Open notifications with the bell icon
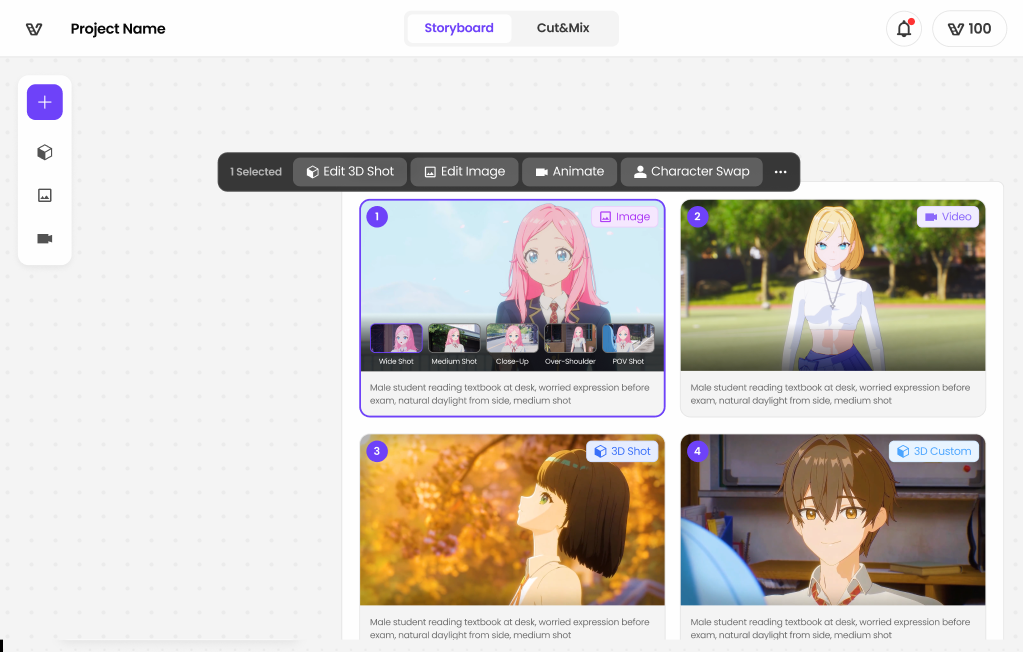 (x=903, y=28)
